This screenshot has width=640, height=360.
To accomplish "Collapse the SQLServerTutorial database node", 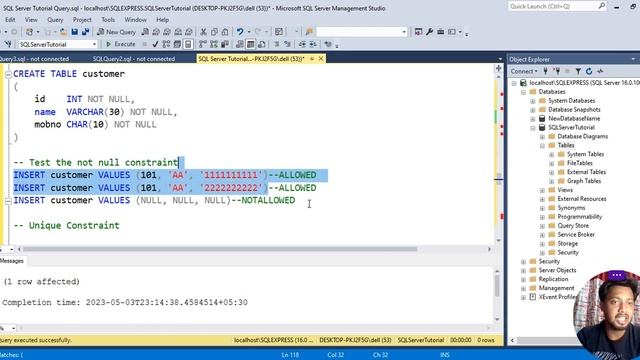I will point(533,128).
